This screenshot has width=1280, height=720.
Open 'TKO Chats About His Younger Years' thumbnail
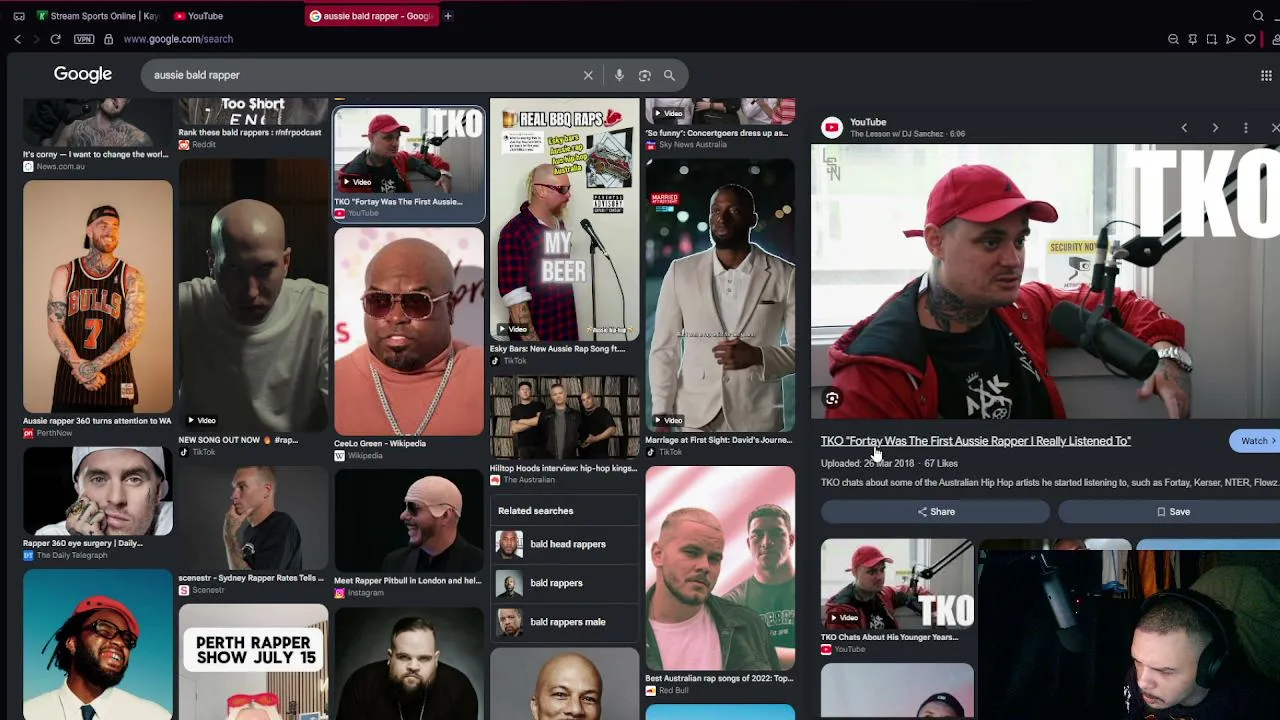click(897, 585)
